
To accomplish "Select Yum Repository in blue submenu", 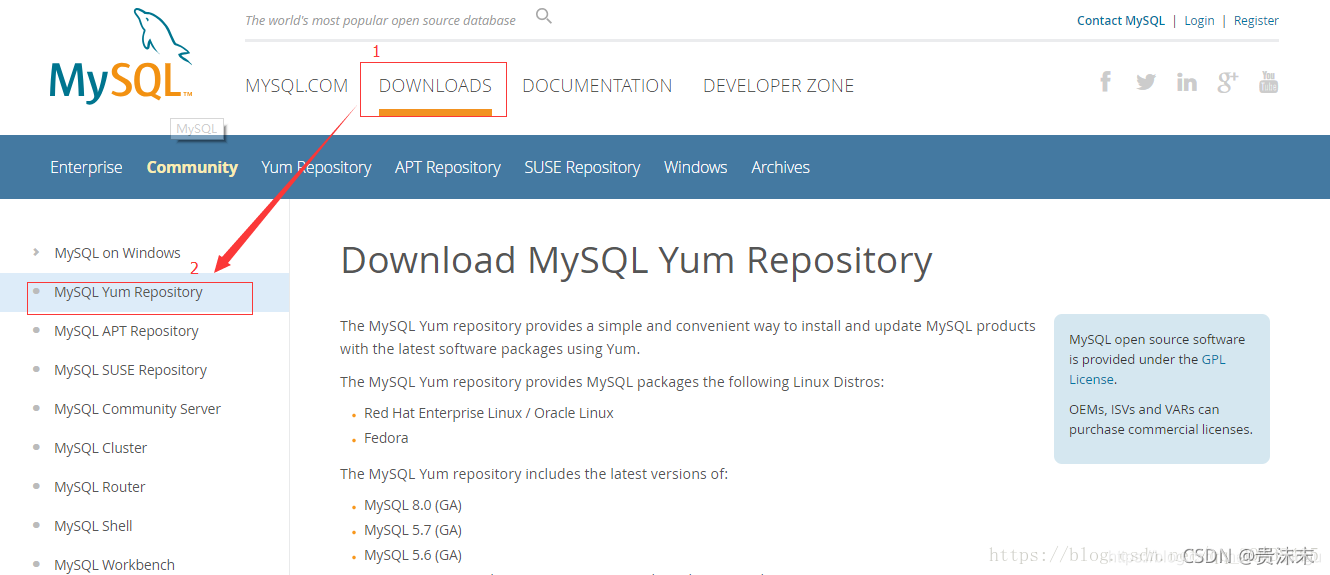I will [316, 167].
